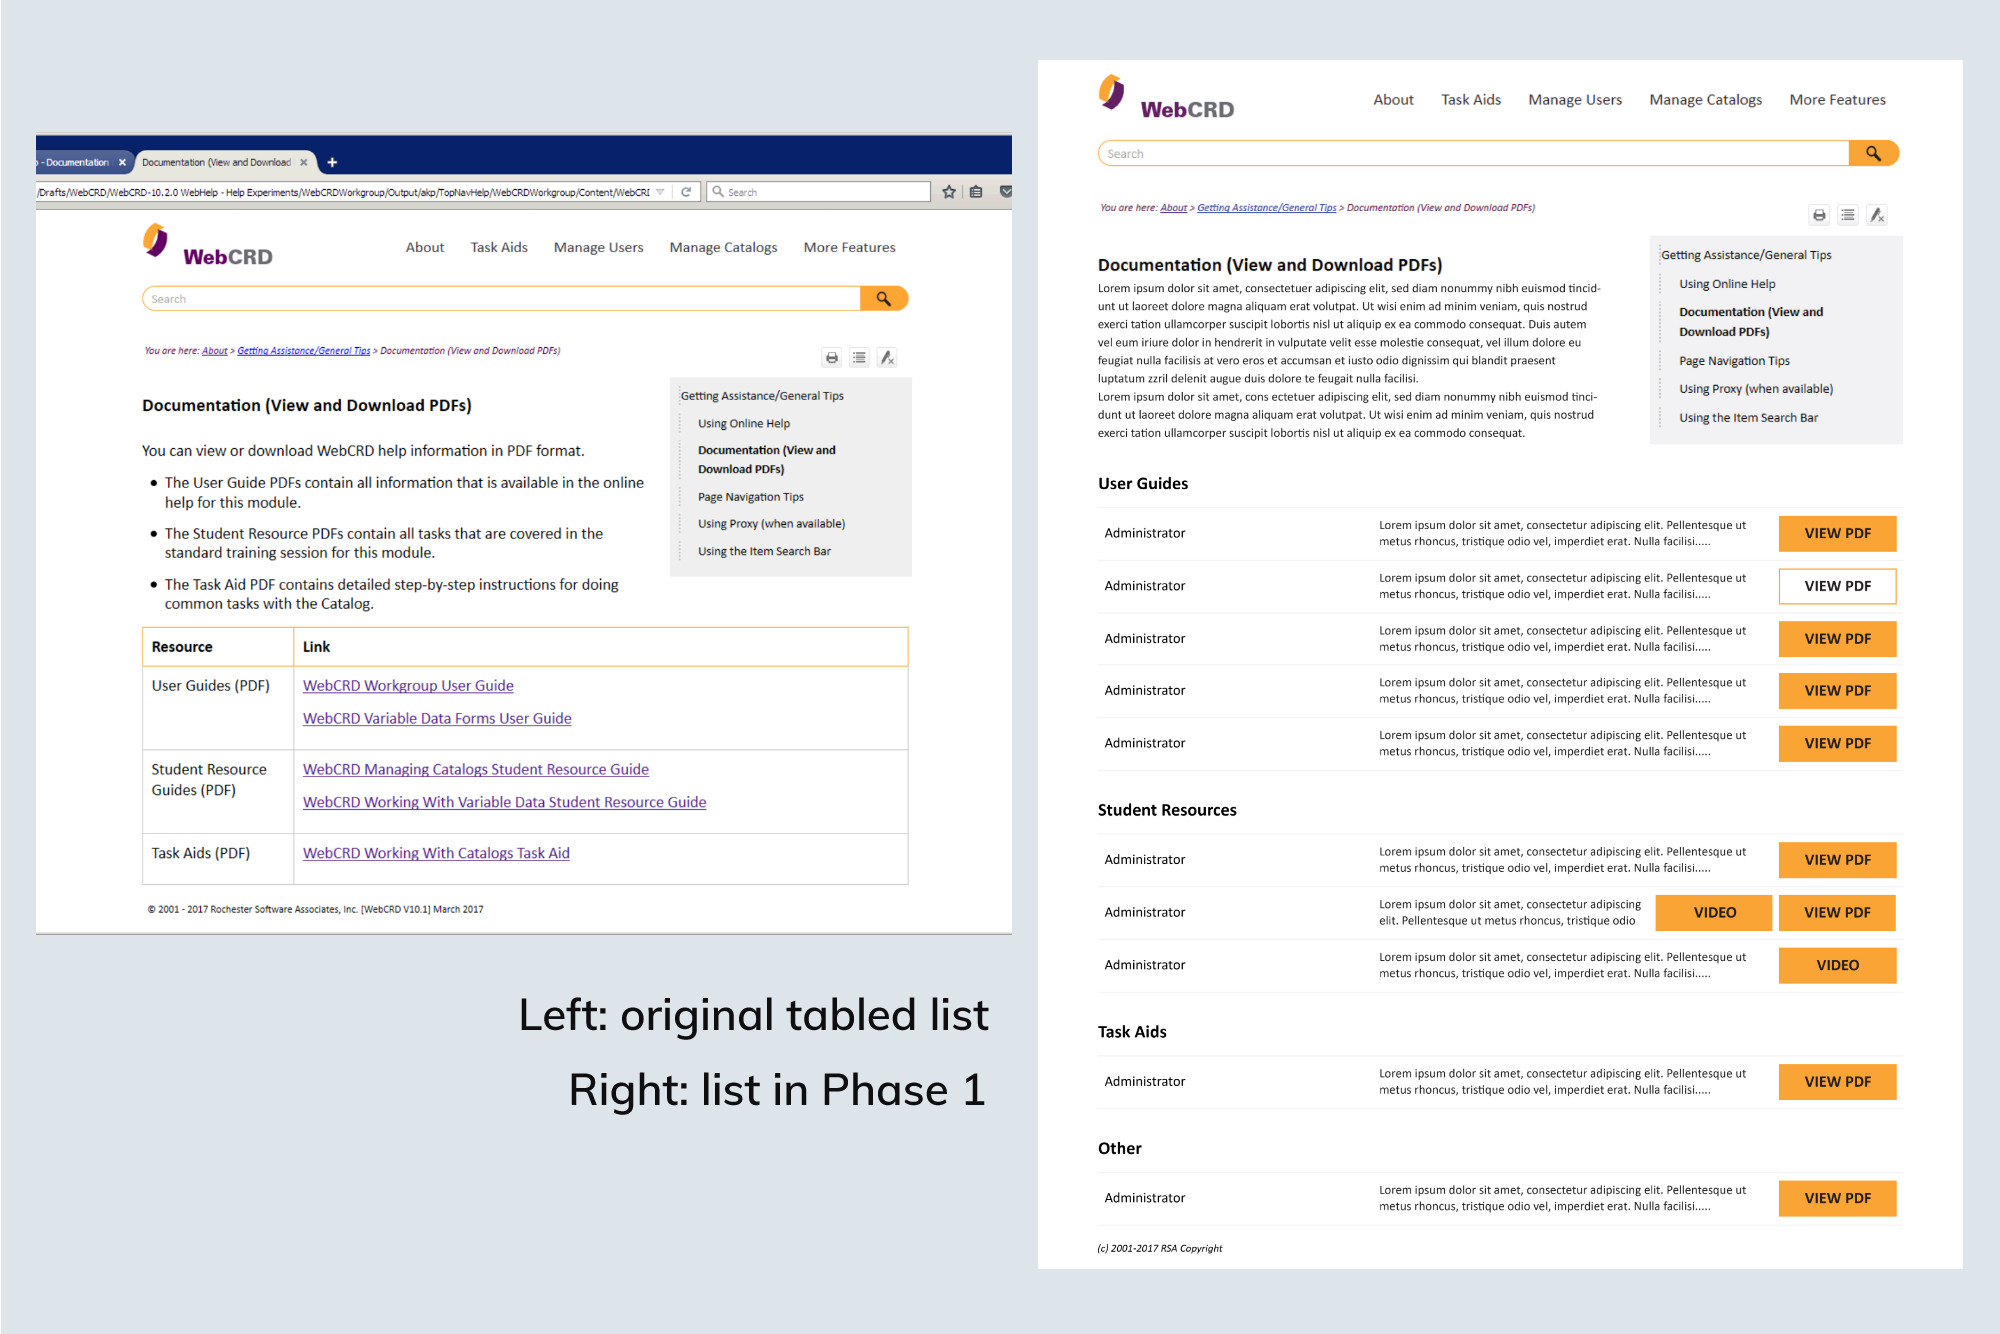Open Manage Catalogs menu in right Phase 1 mockup

[x=1706, y=100]
